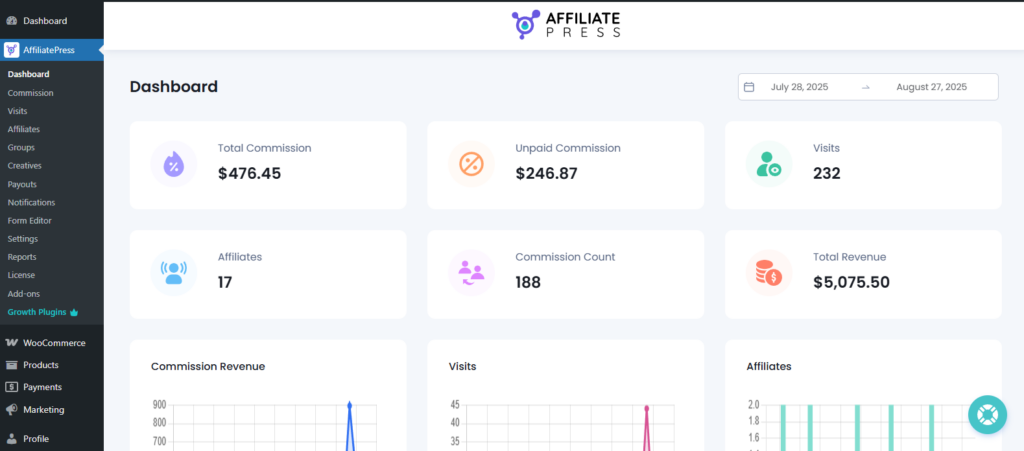Expand the Products sidebar menu
1024x451 pixels.
[x=41, y=365]
